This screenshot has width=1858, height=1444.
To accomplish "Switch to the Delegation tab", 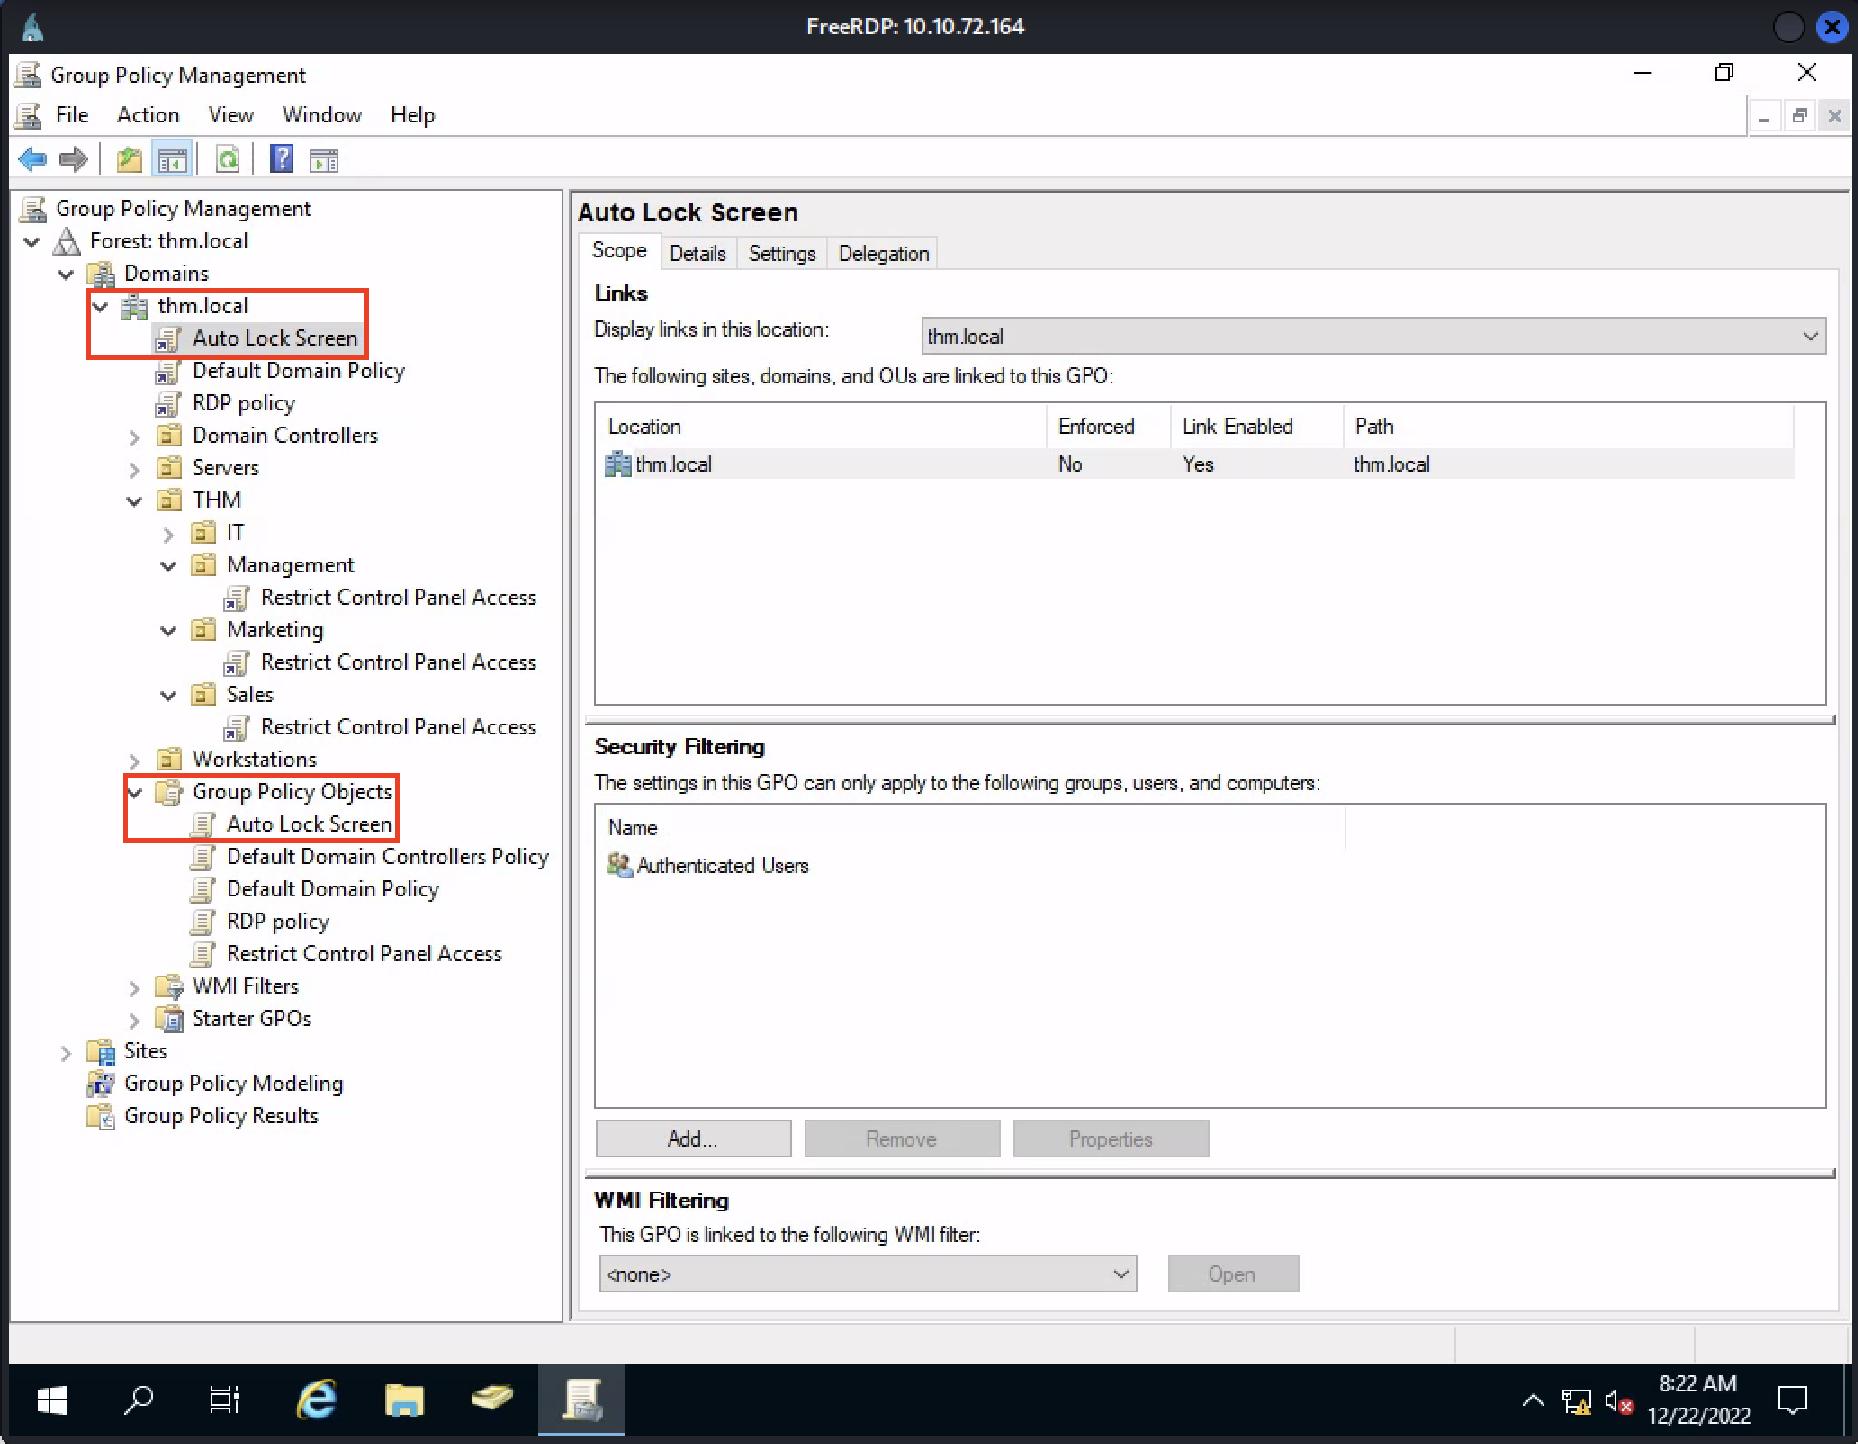I will click(884, 253).
